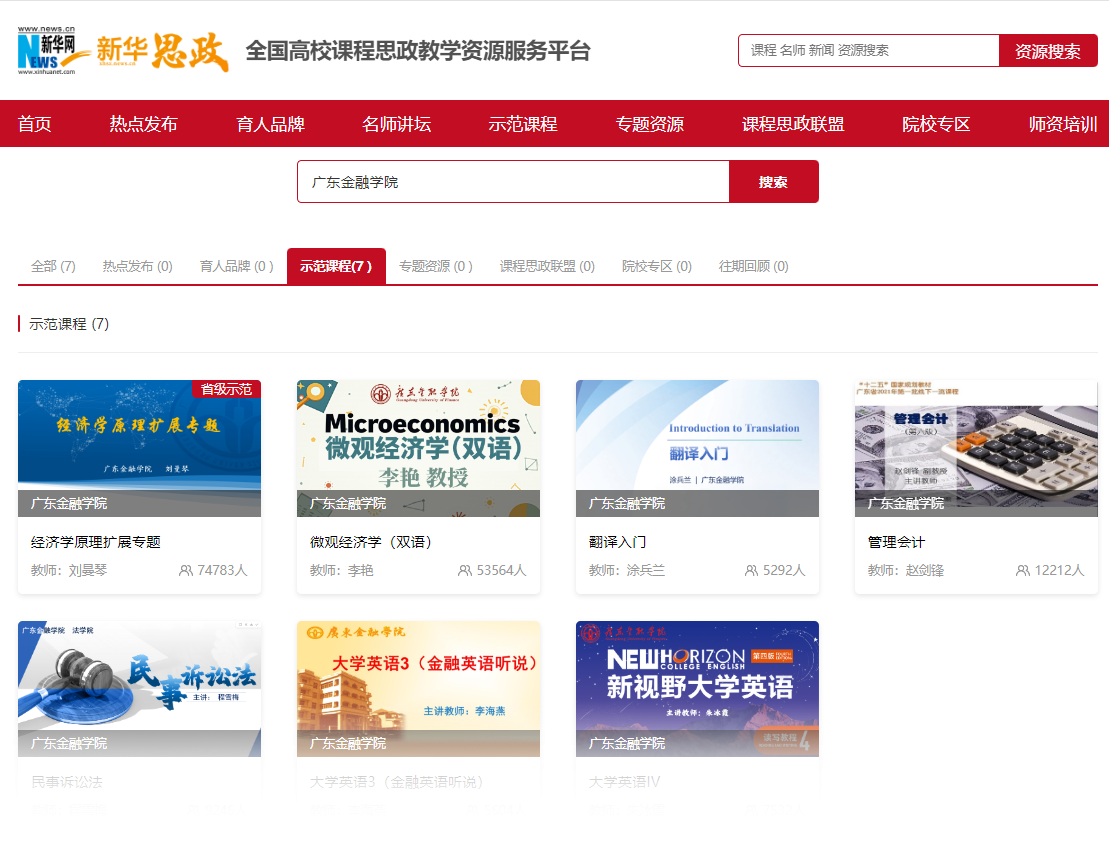
Task: Click the 微观经济学（双语） course title link
Action: pos(371,542)
